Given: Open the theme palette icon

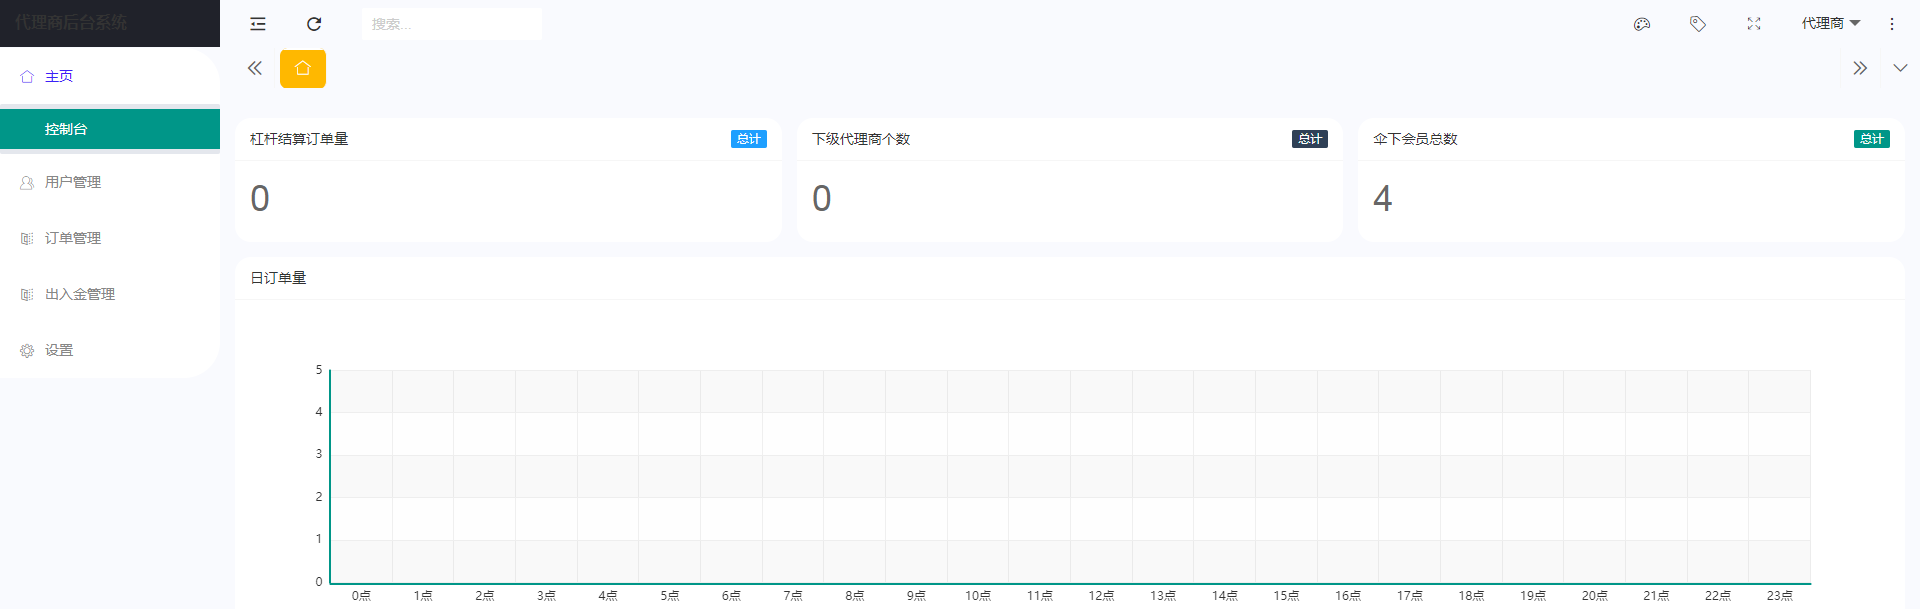Looking at the screenshot, I should pos(1642,24).
